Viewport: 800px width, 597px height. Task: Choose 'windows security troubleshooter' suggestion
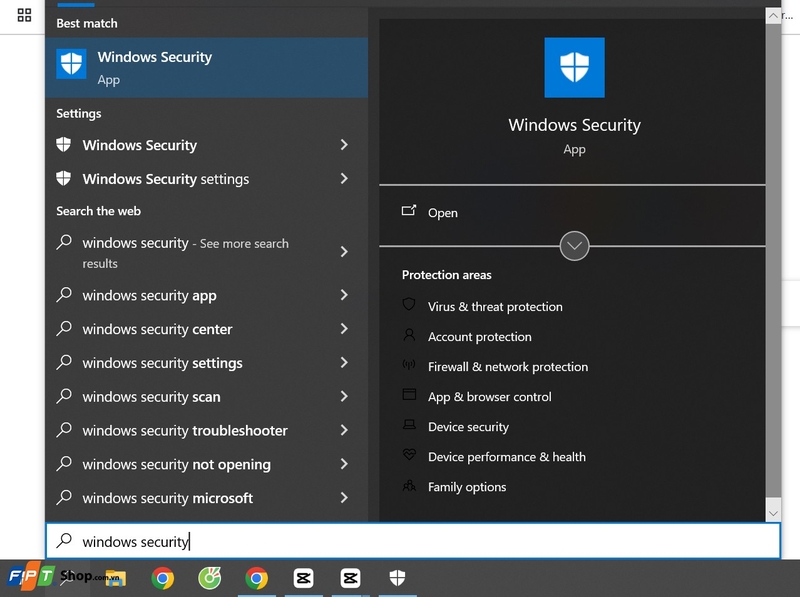pos(207,430)
